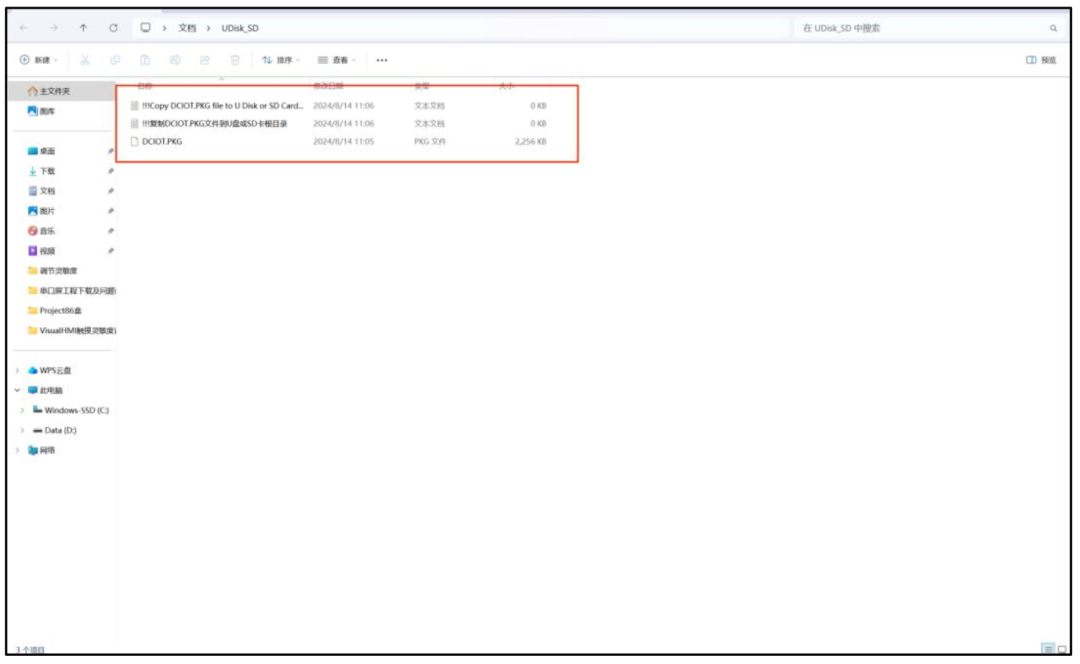Open the 查看 view dropdown
The image size is (1080, 664).
coord(337,60)
